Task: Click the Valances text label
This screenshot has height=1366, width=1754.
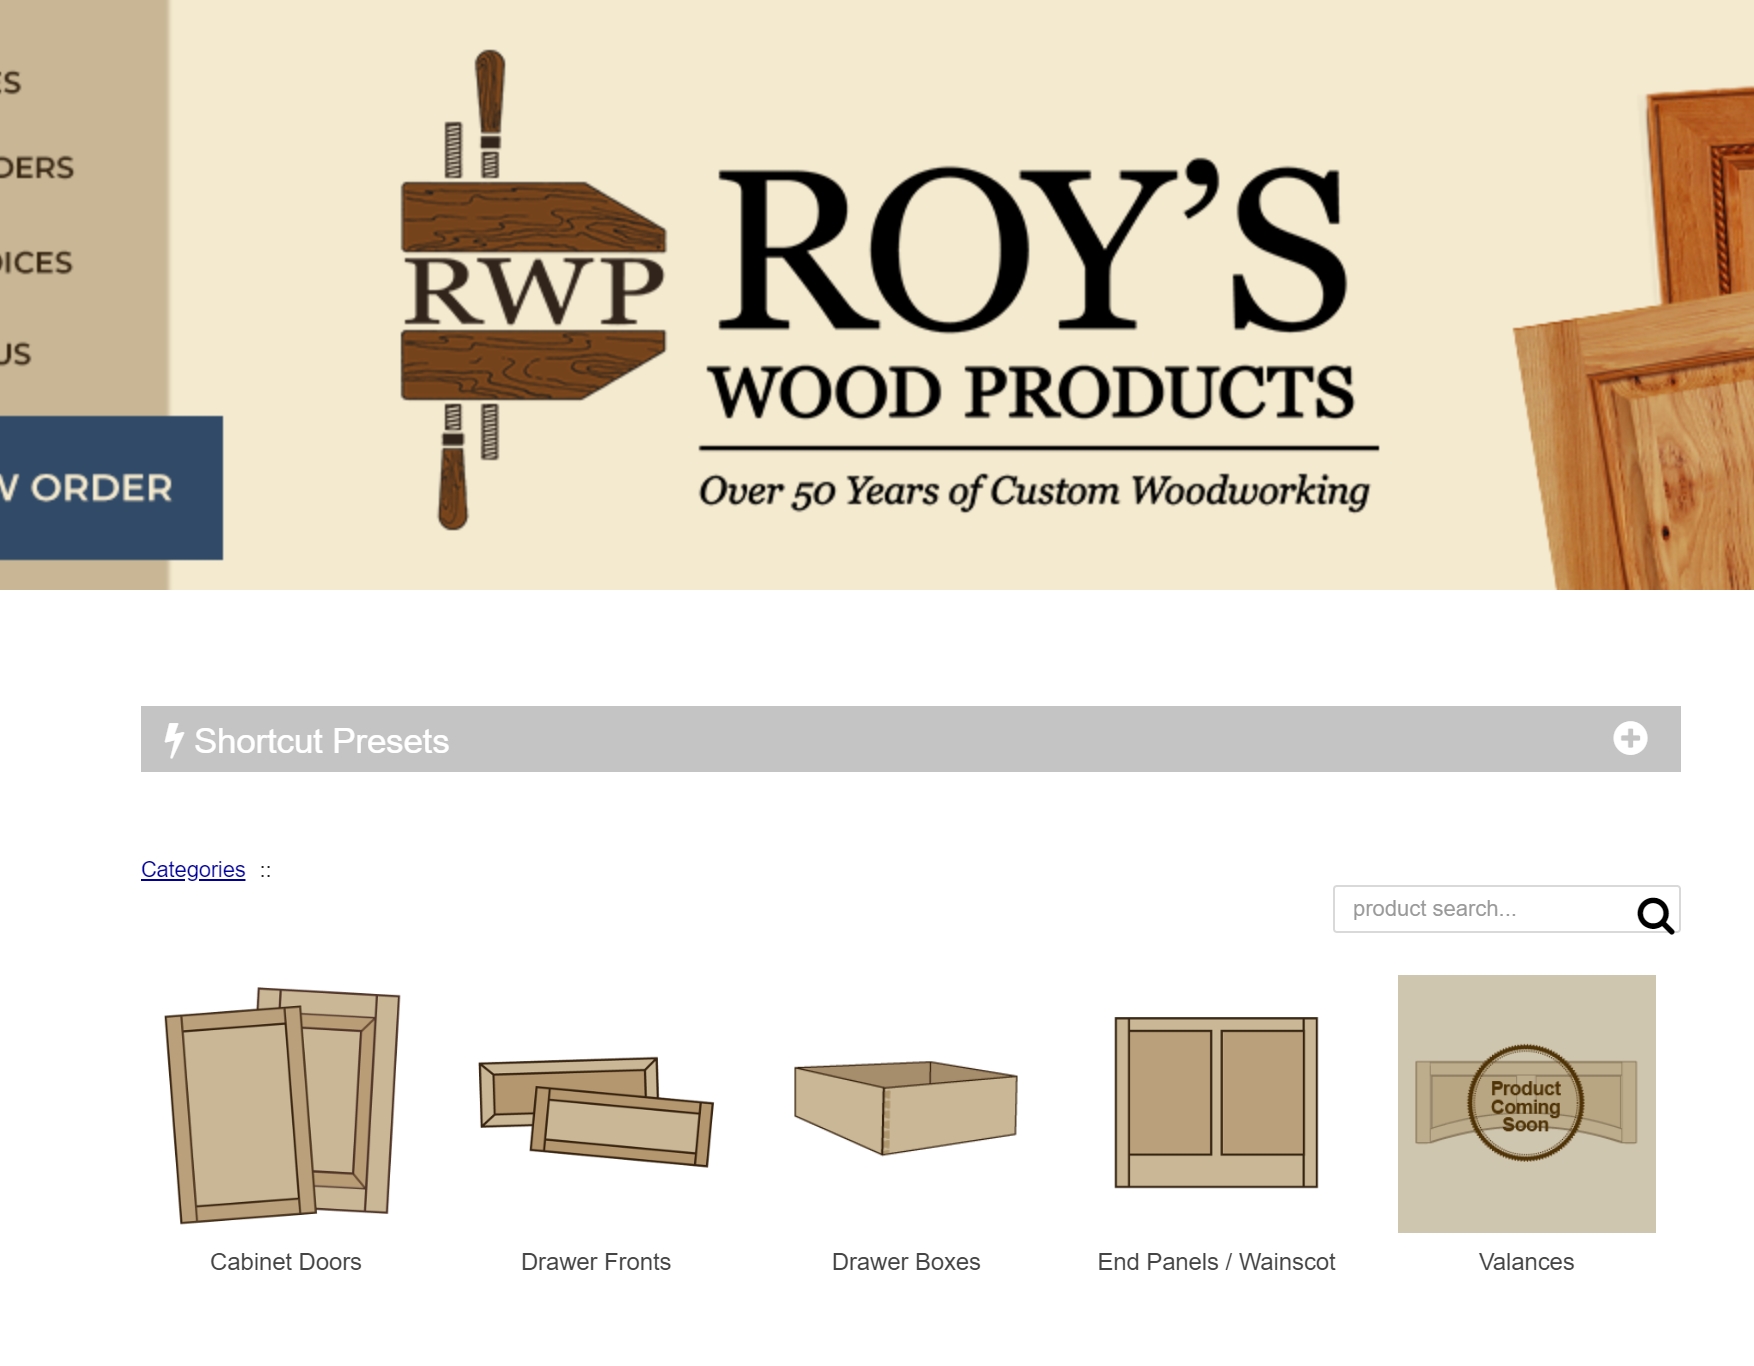Action: [x=1527, y=1262]
